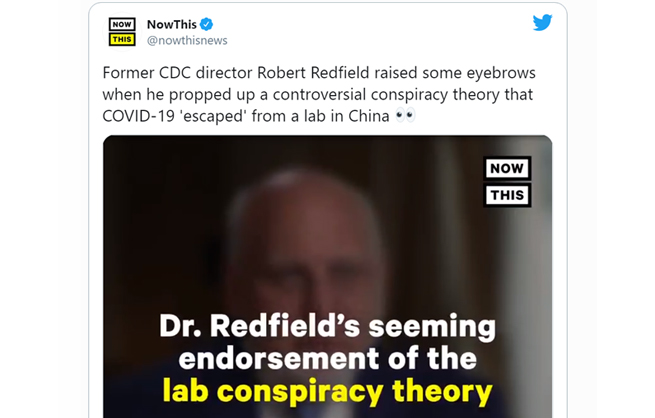
Task: Click the yellow 'lab conspiracy theory' caption
Action: tap(328, 391)
